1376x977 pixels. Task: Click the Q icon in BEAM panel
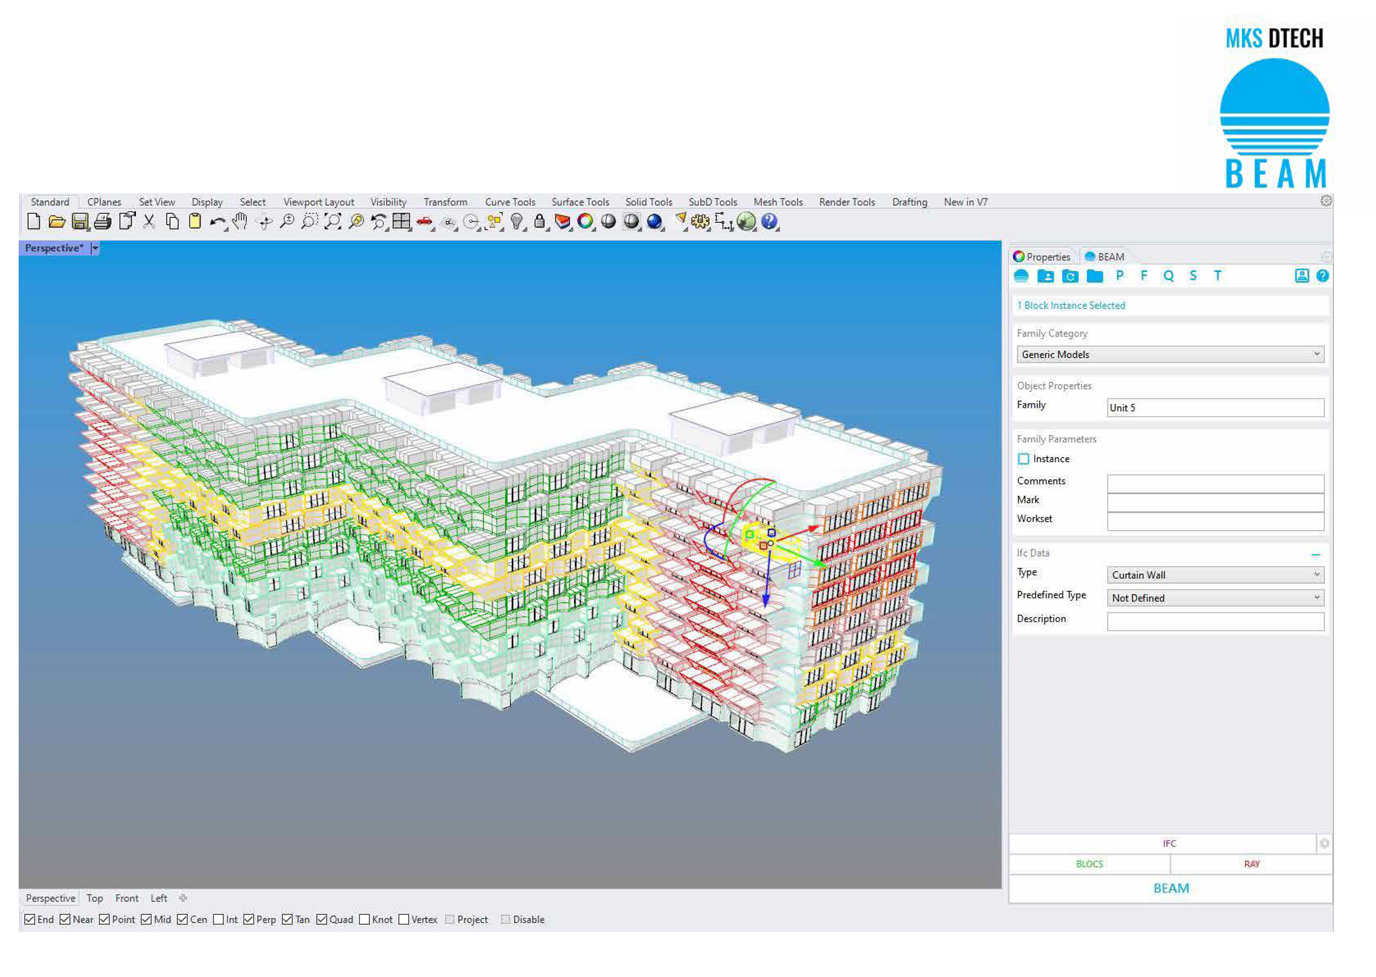point(1168,276)
